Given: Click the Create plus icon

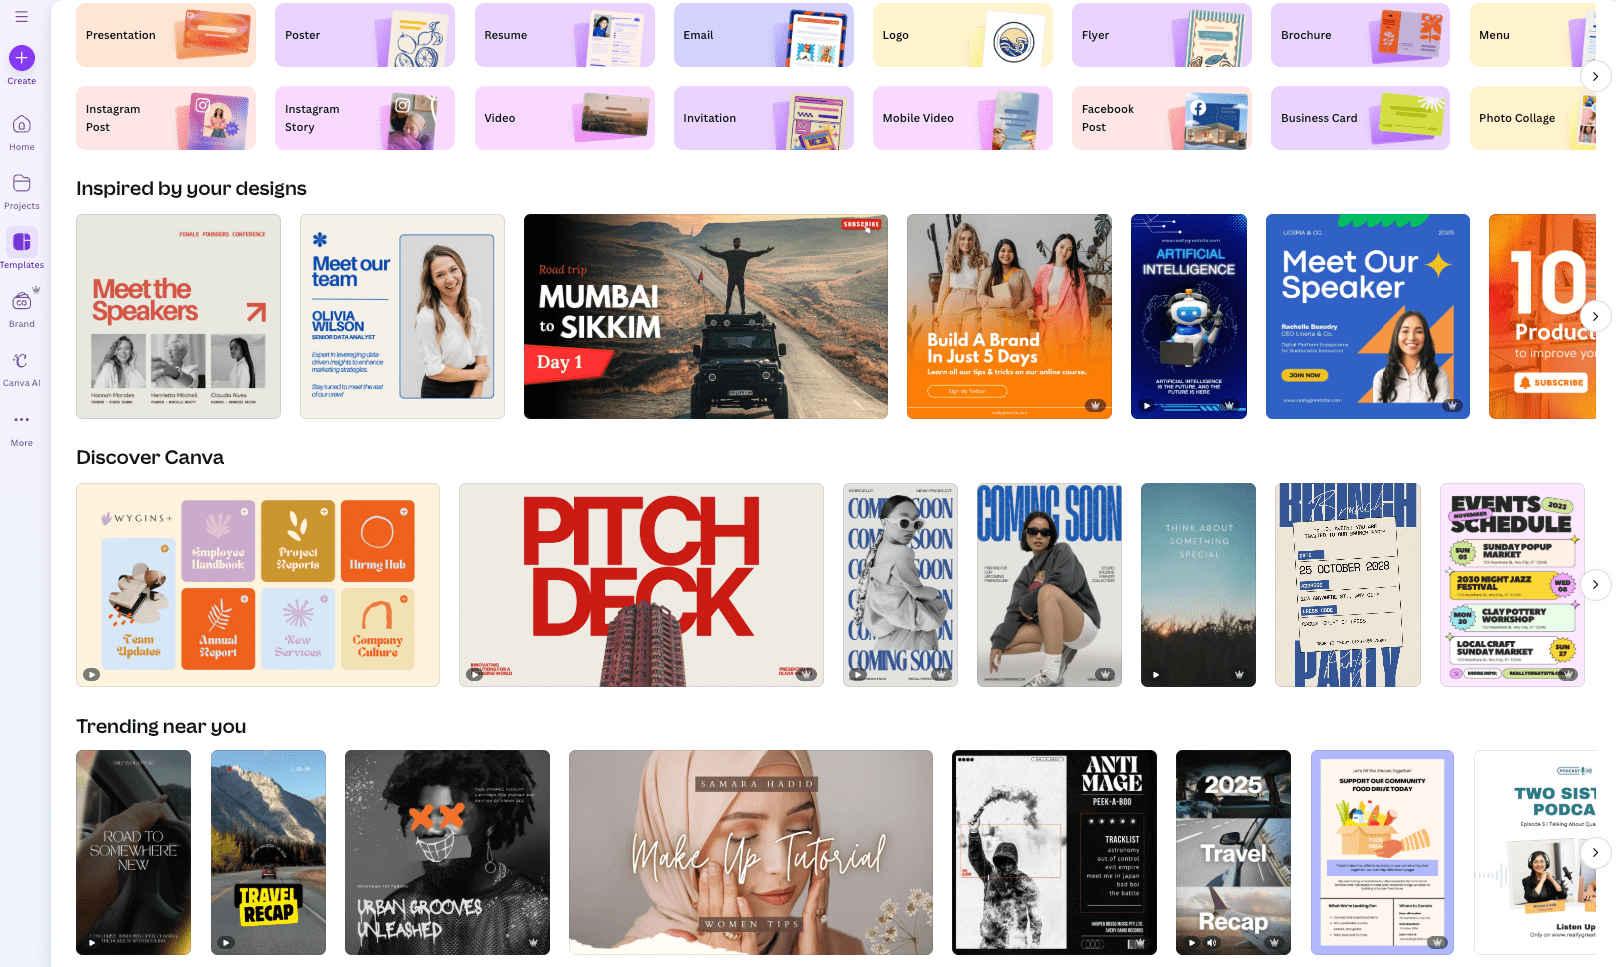Looking at the screenshot, I should (x=21, y=57).
